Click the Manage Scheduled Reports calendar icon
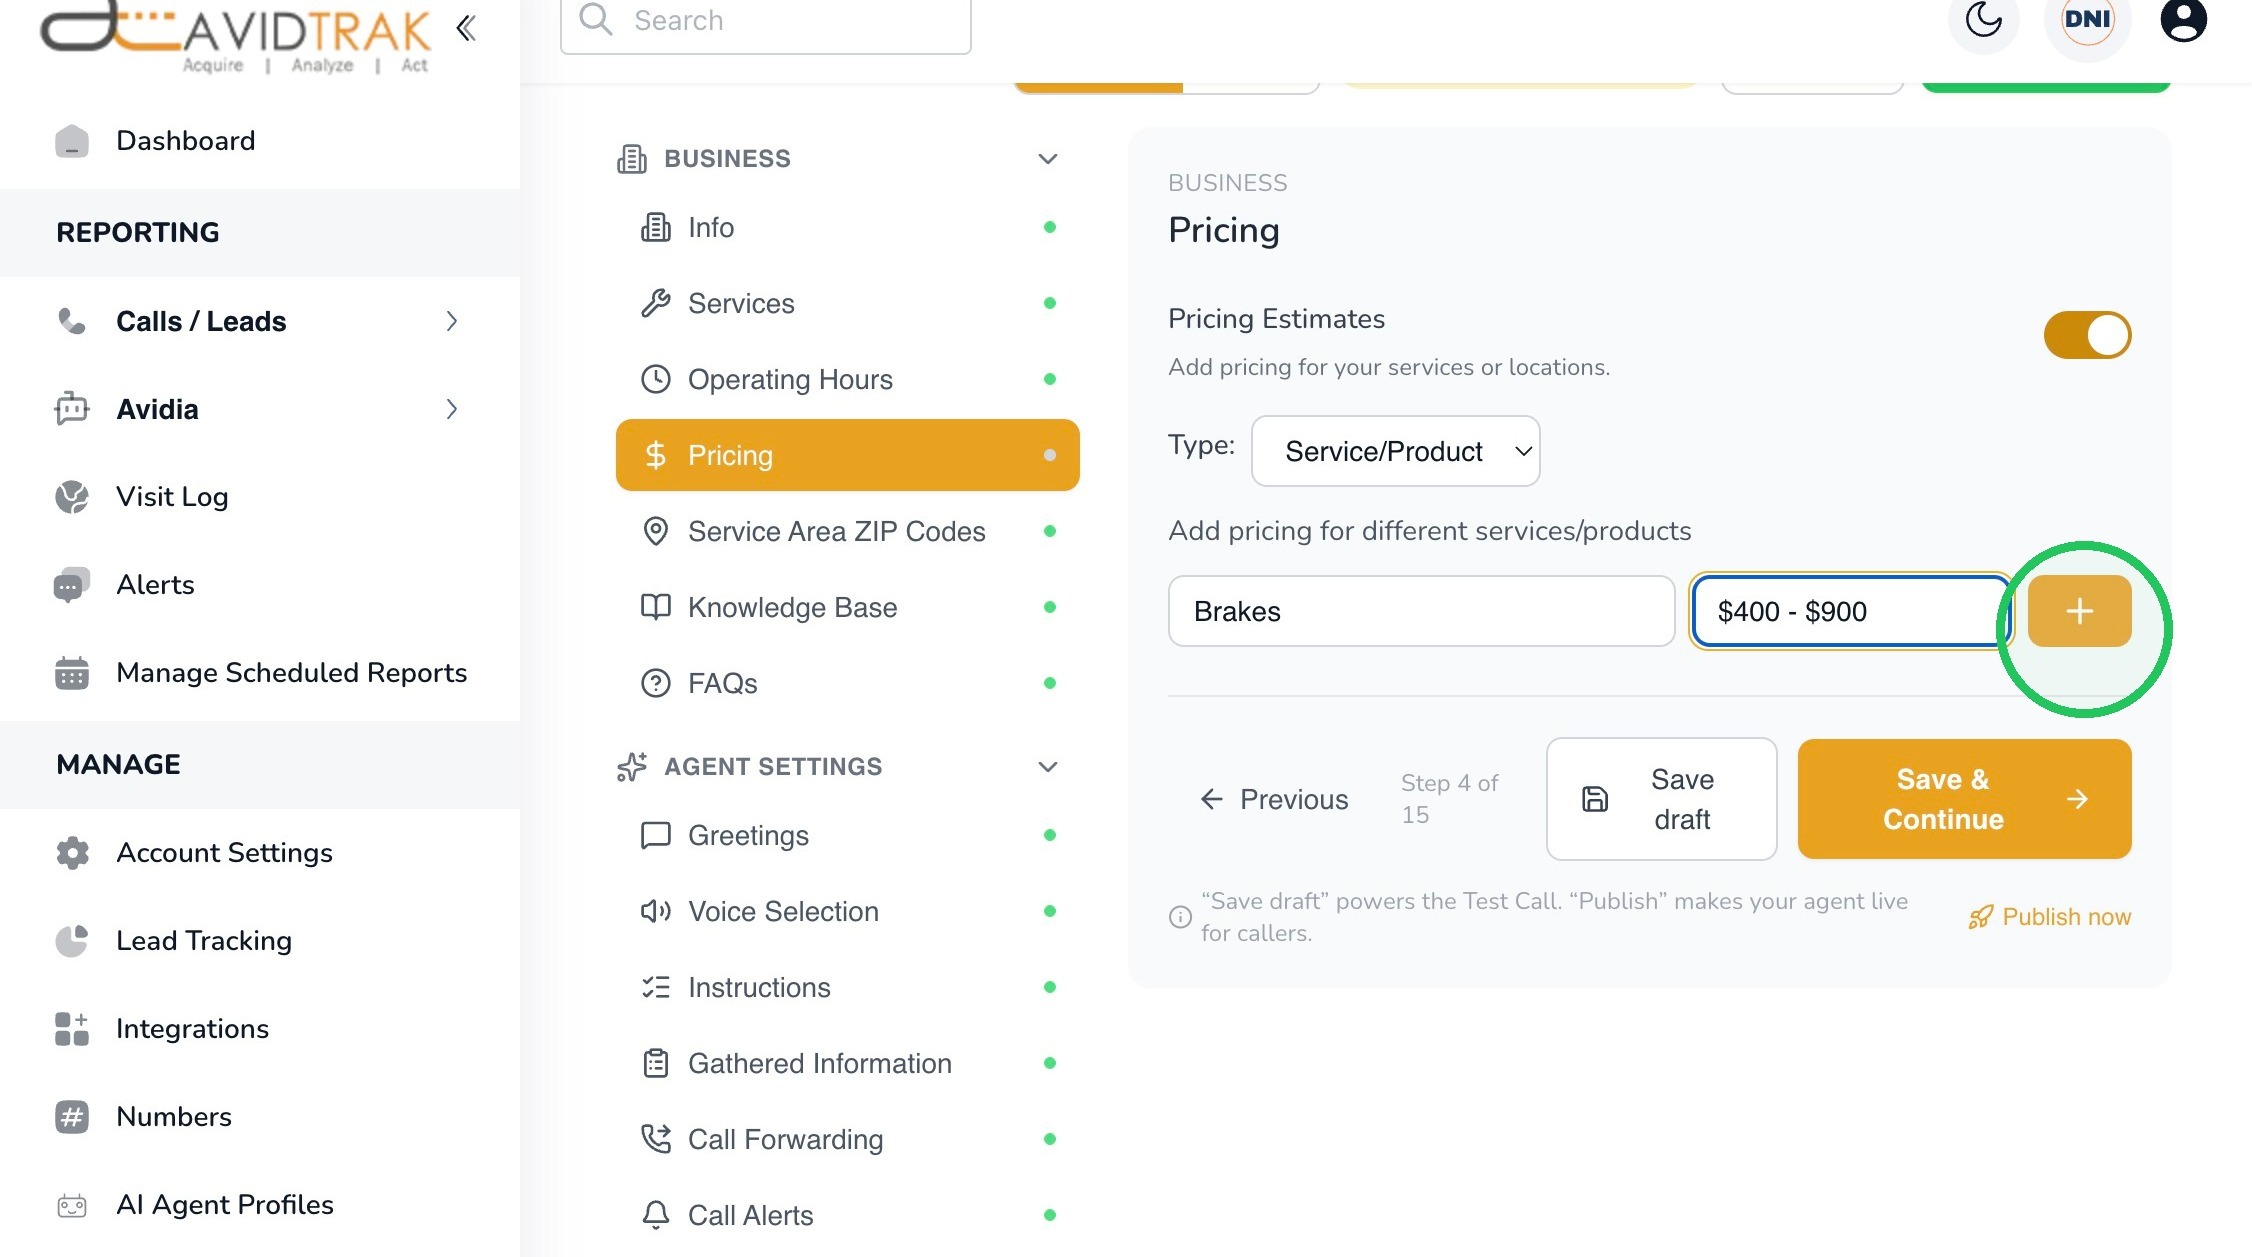 pos(72,673)
